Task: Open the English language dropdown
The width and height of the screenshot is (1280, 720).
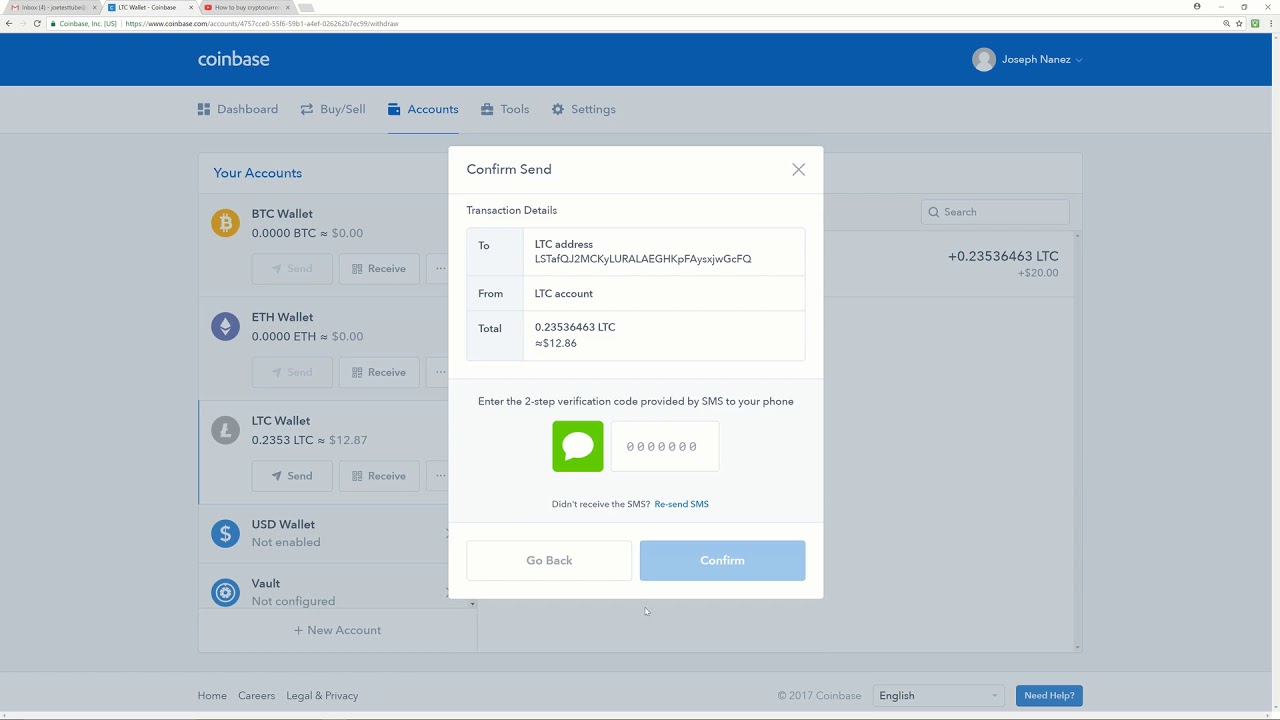Action: click(x=938, y=695)
